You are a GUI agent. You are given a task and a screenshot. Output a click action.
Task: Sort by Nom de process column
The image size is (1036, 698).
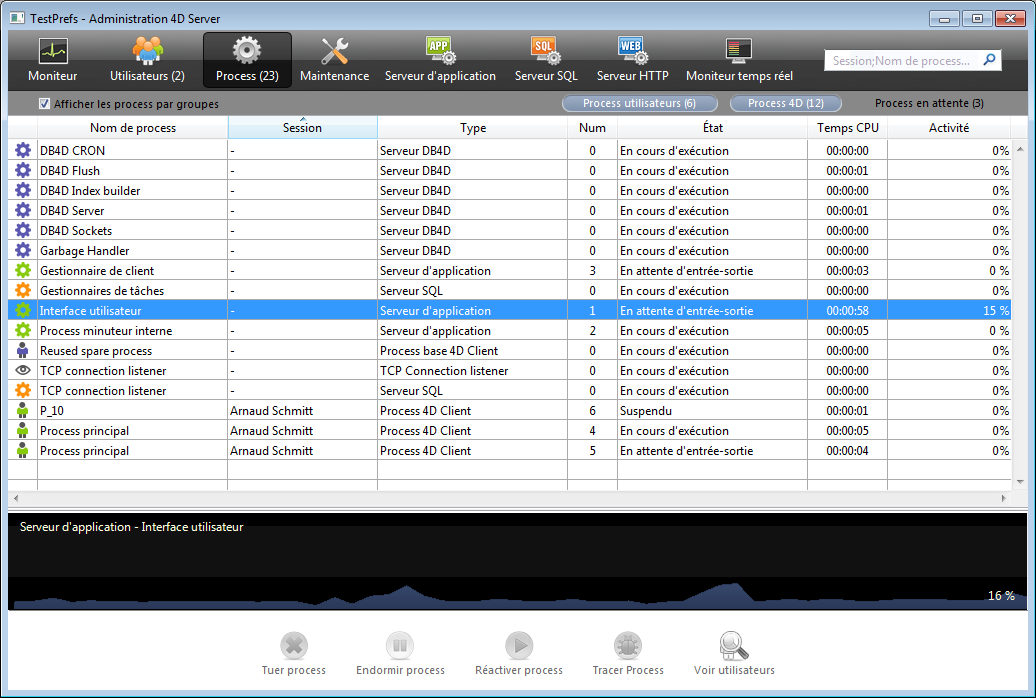pyautogui.click(x=132, y=128)
